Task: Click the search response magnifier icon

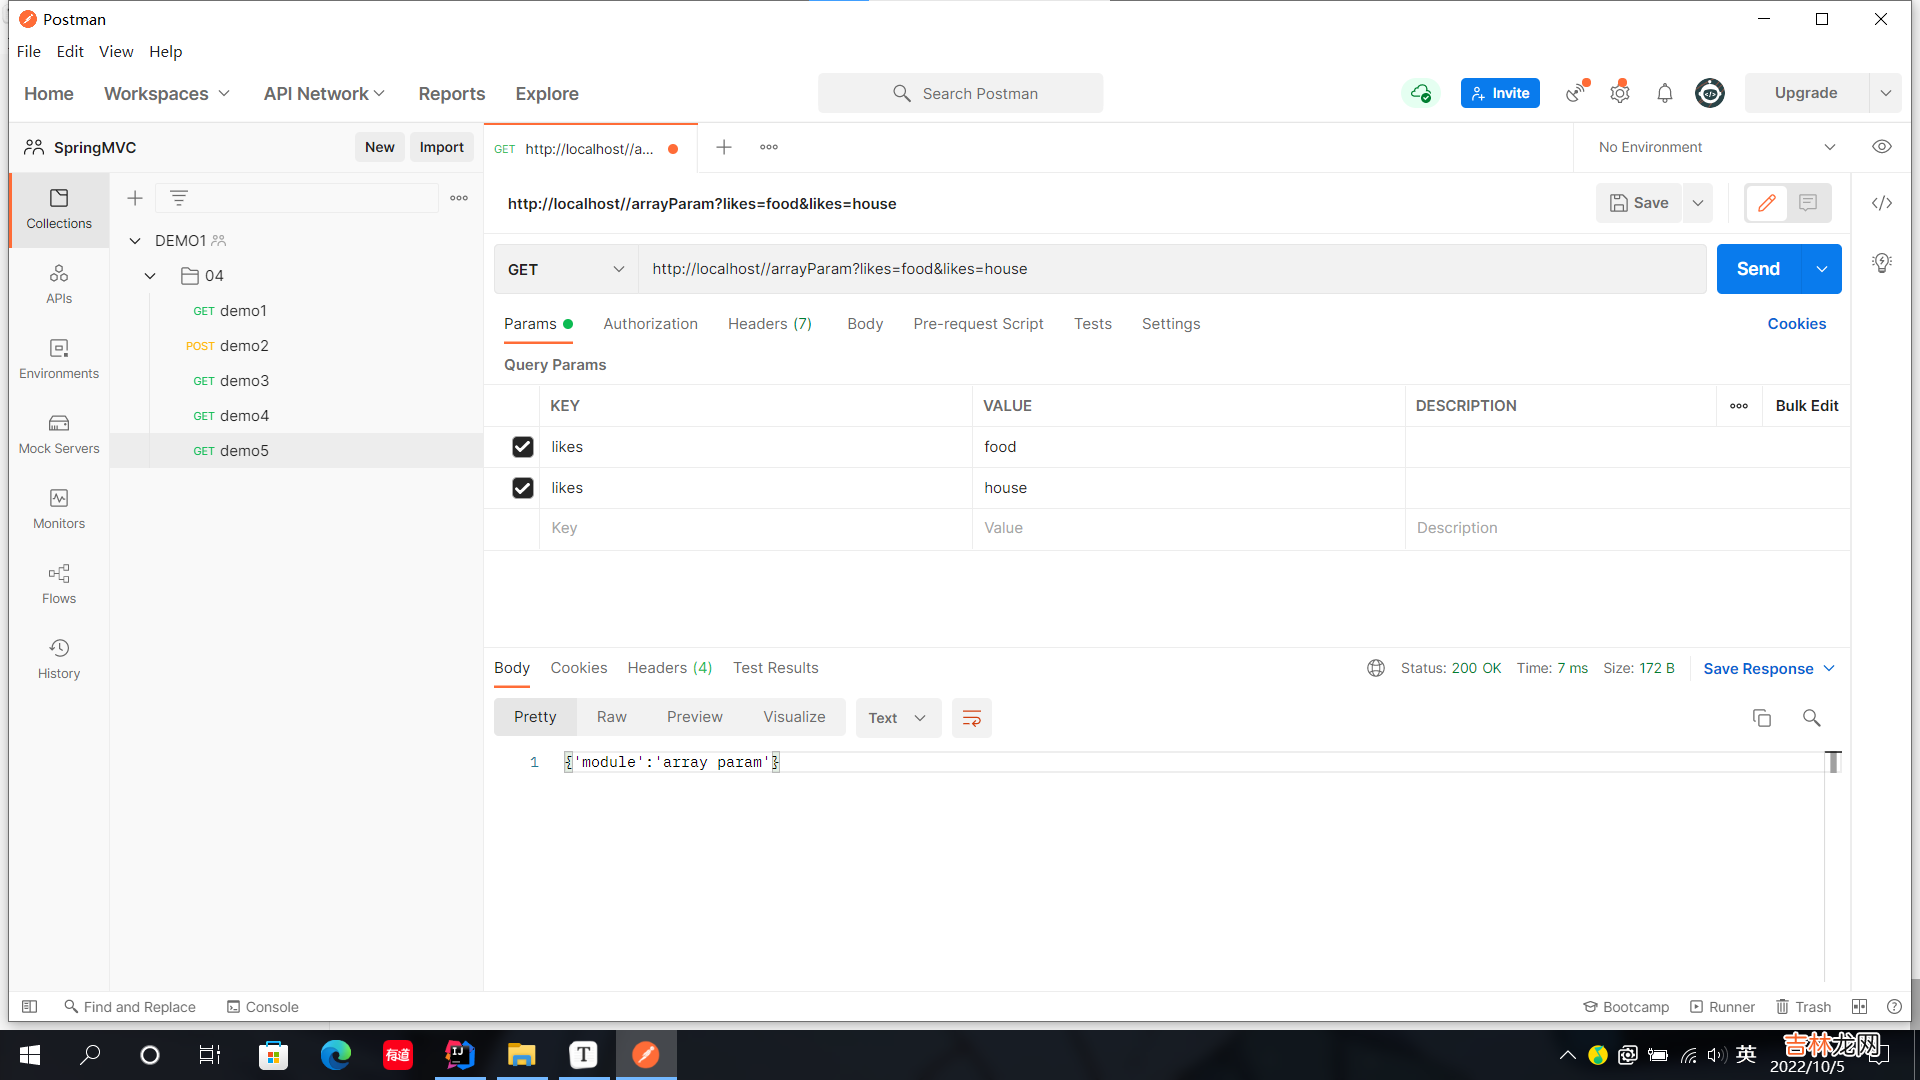Action: tap(1811, 718)
